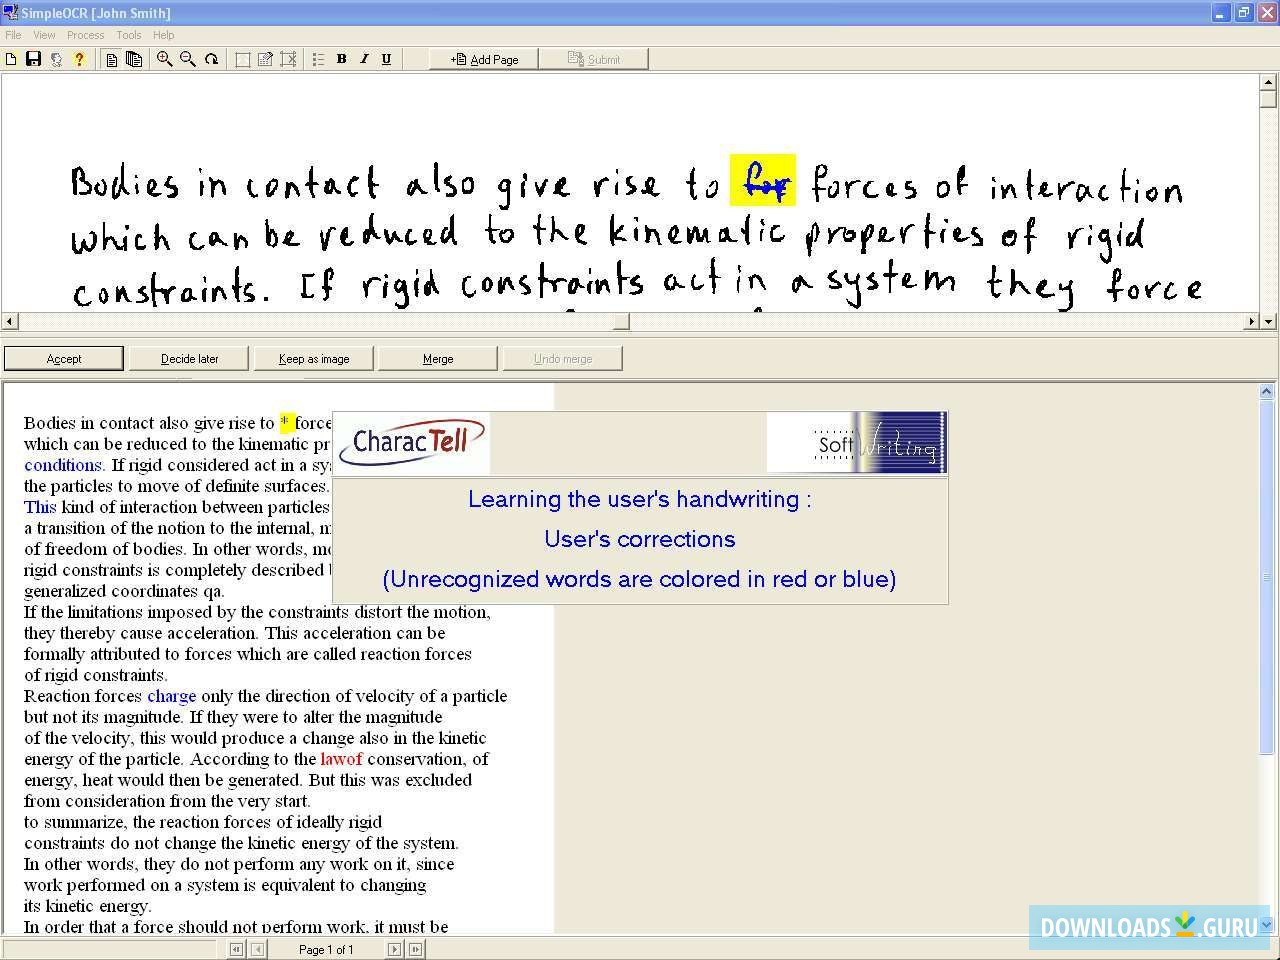The height and width of the screenshot is (960, 1280).
Task: Toggle underline formatting
Action: click(x=386, y=58)
